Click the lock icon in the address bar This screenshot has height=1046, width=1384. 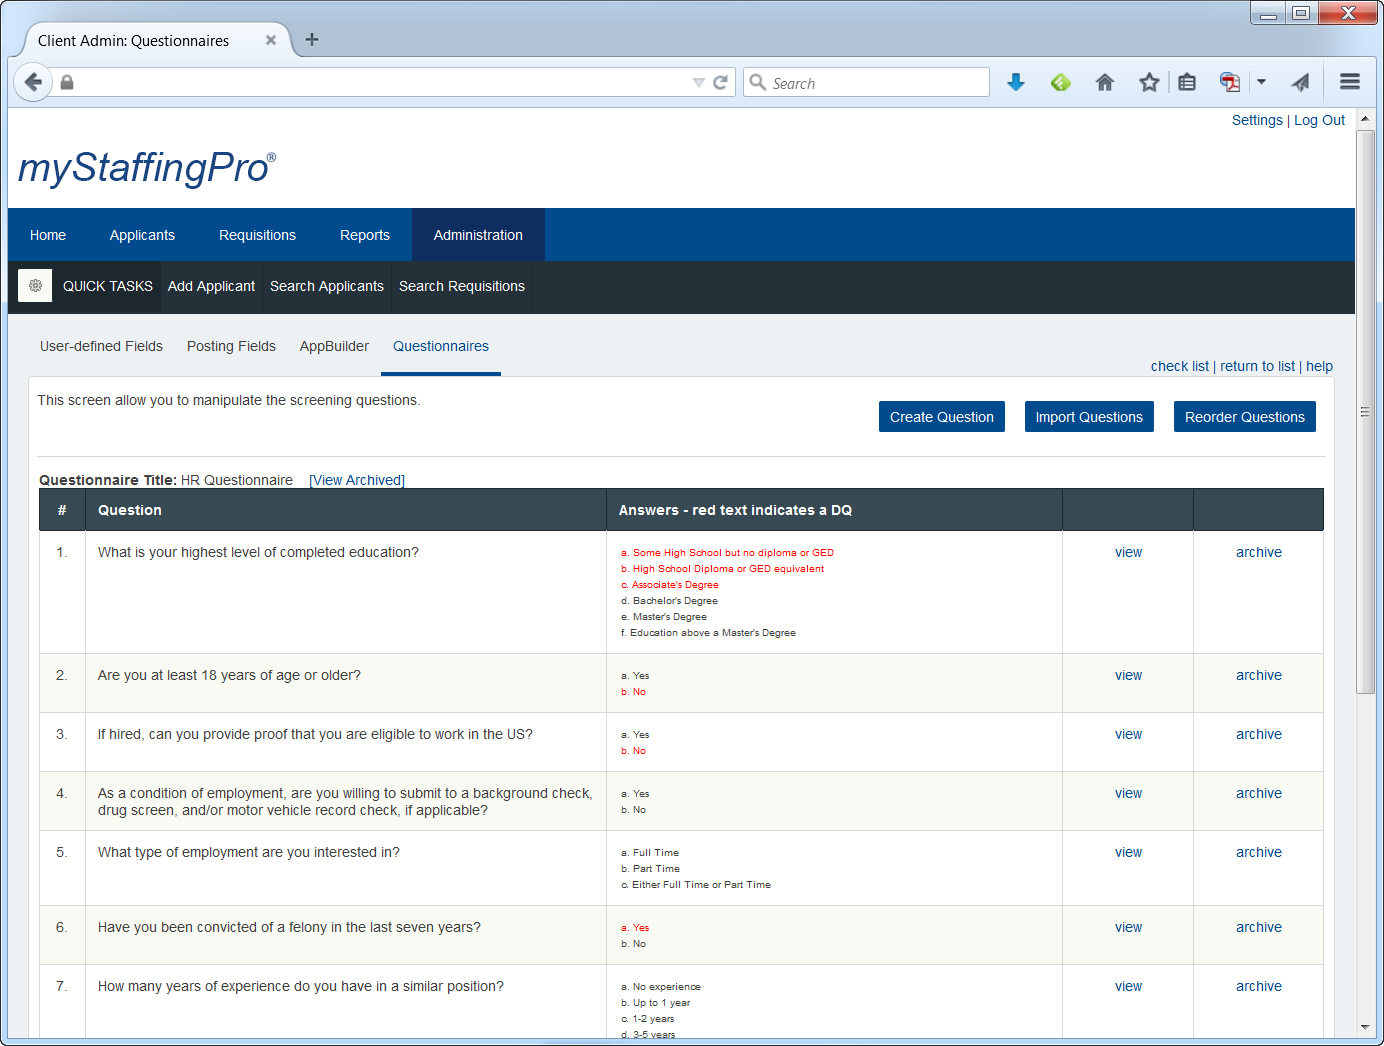pos(66,82)
